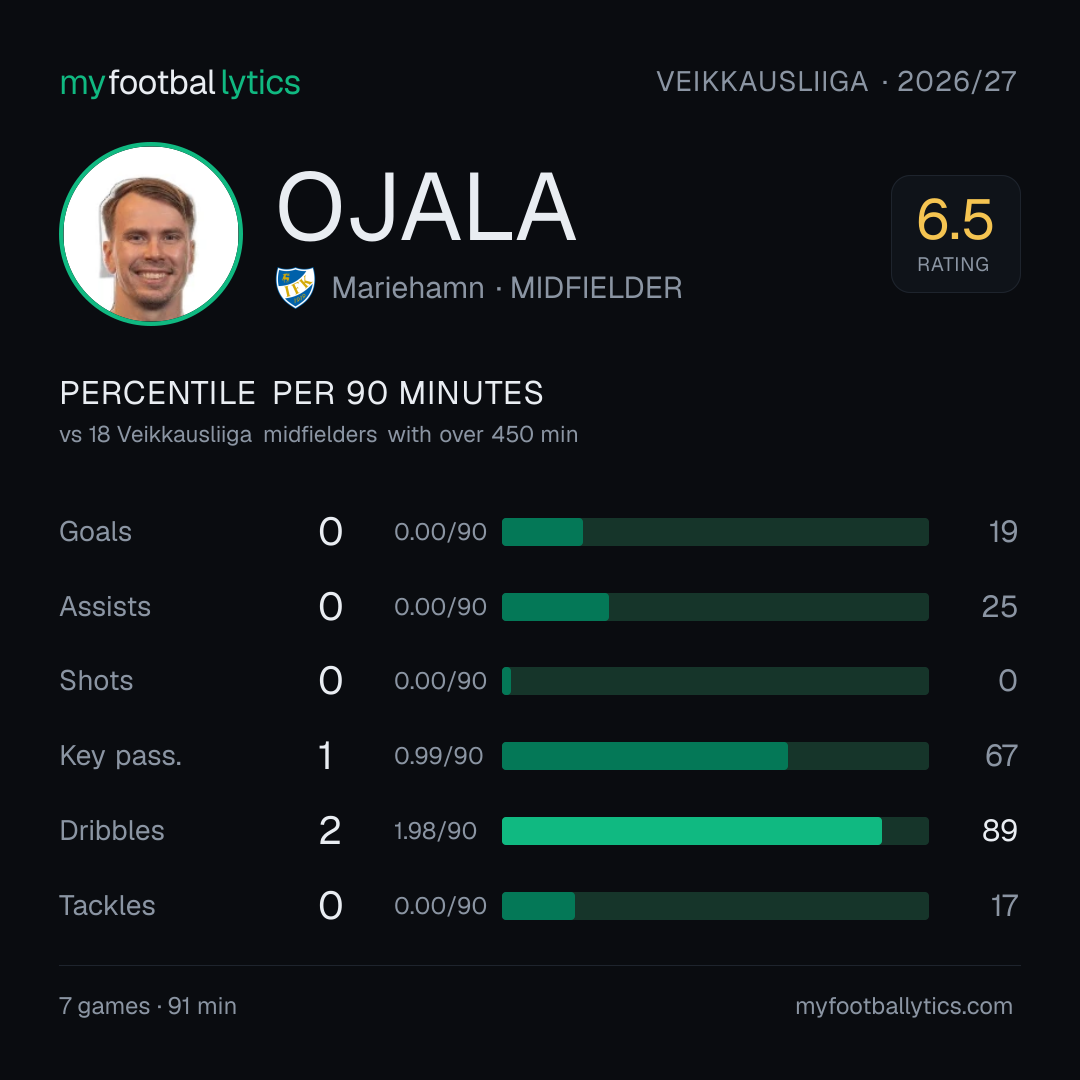Click the Dribbles percentile bar
The height and width of the screenshot is (1080, 1080).
715,831
